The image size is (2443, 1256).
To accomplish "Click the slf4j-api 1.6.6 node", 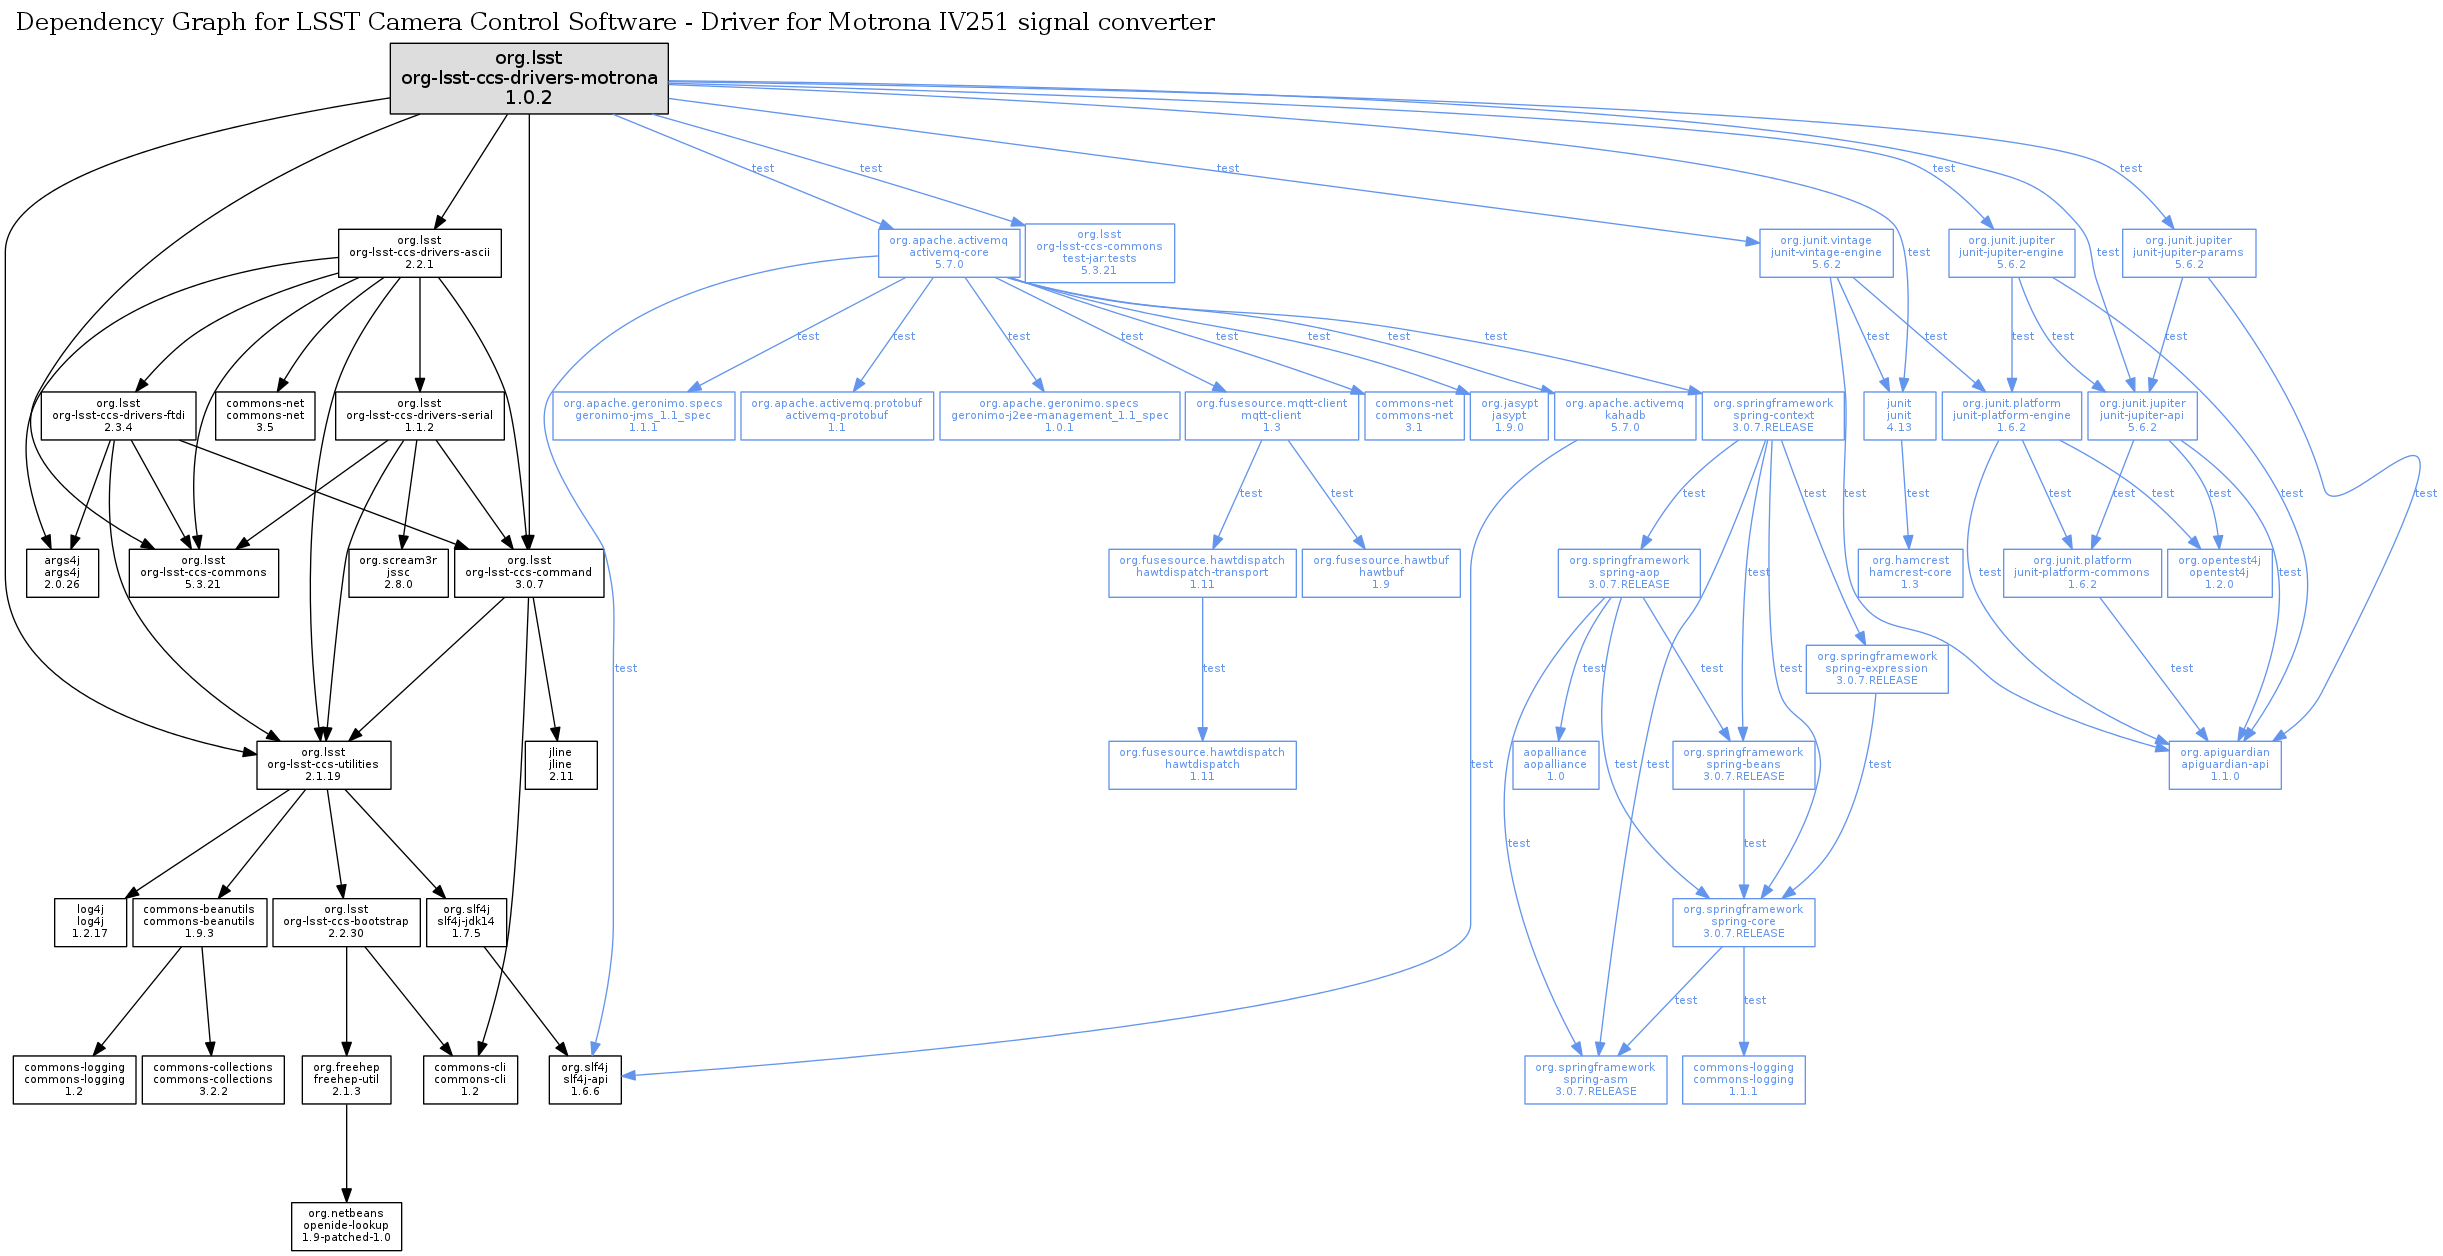I will point(585,1080).
